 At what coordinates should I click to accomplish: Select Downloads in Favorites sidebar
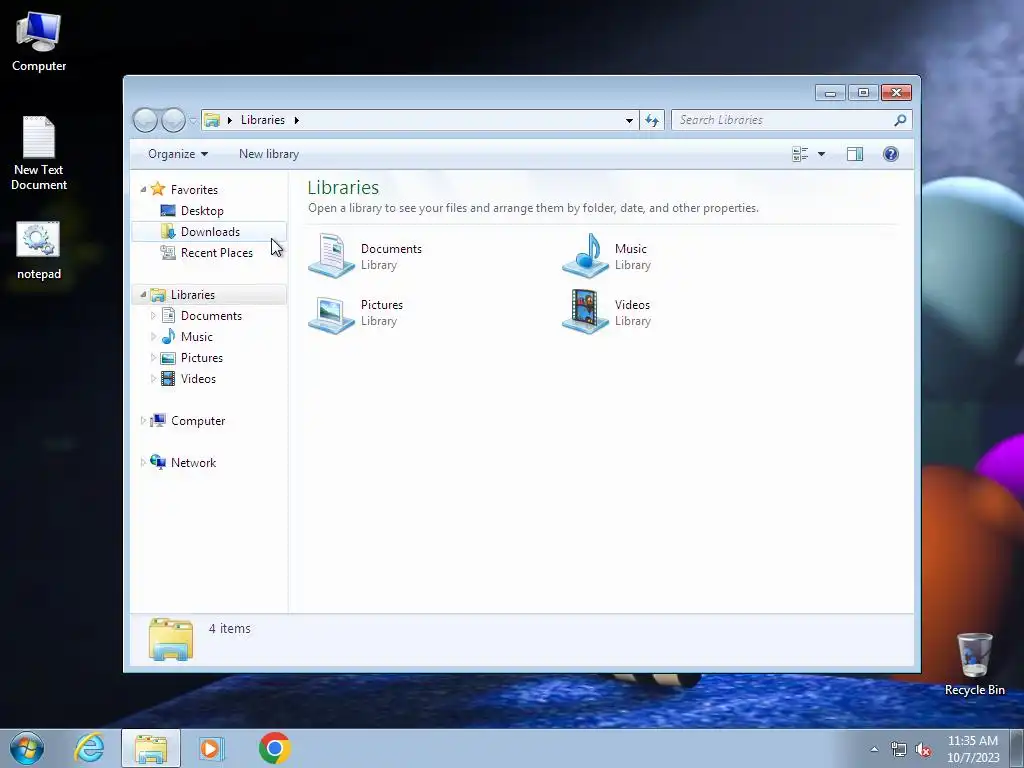pos(210,232)
